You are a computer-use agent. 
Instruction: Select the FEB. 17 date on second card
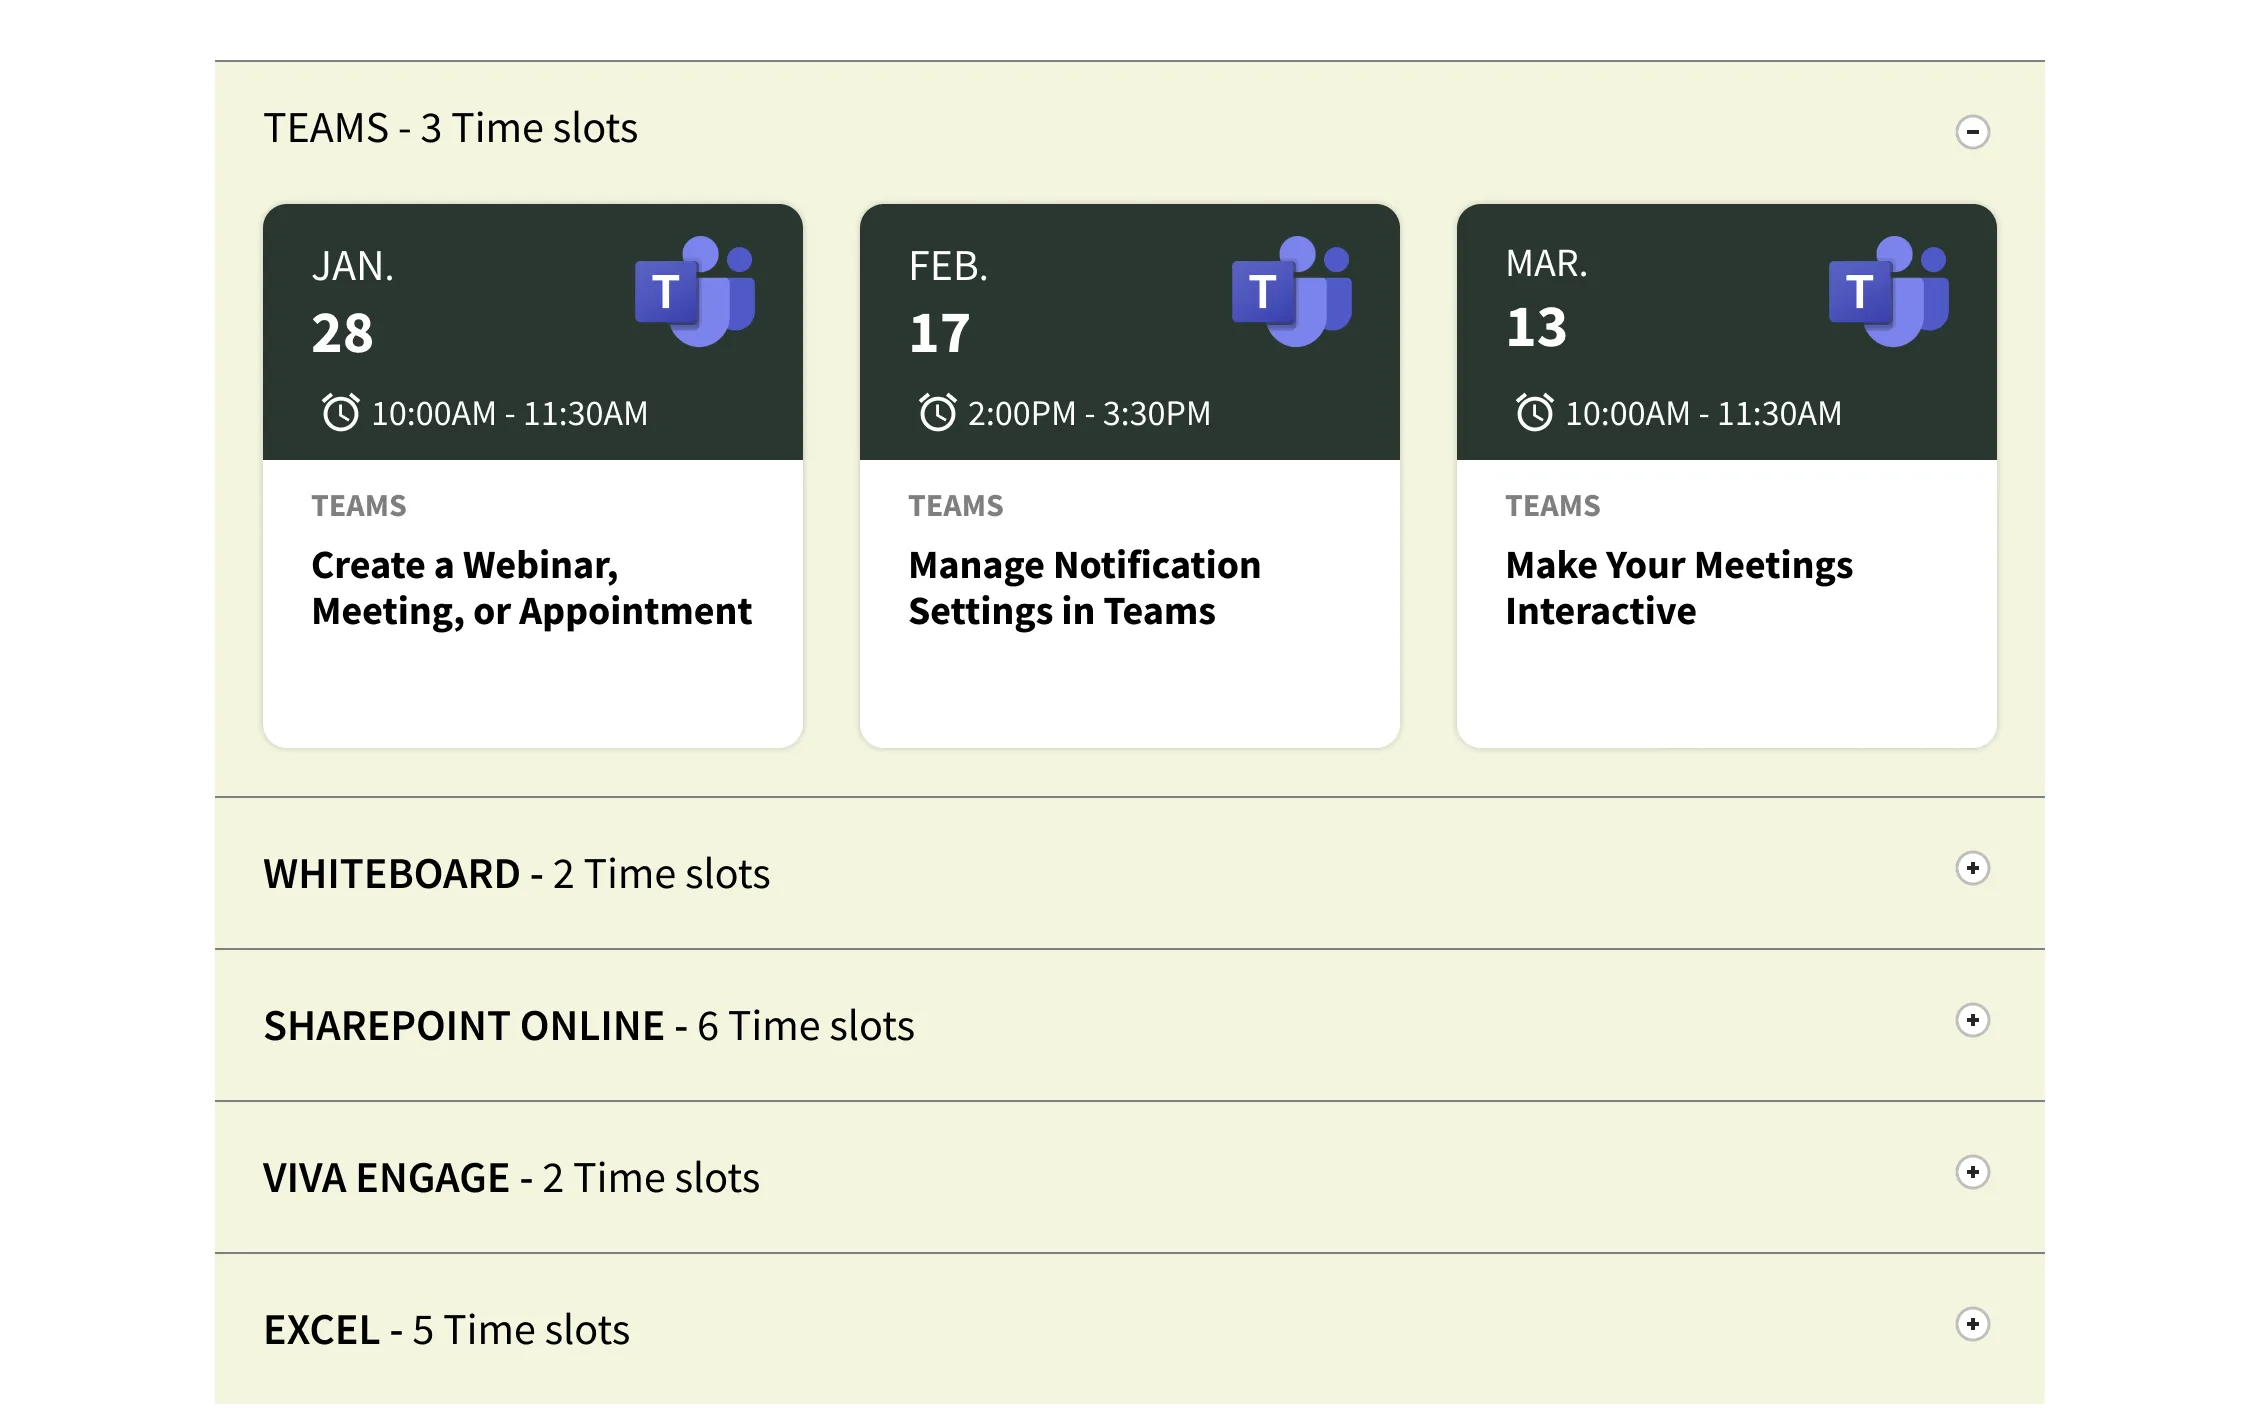point(948,302)
